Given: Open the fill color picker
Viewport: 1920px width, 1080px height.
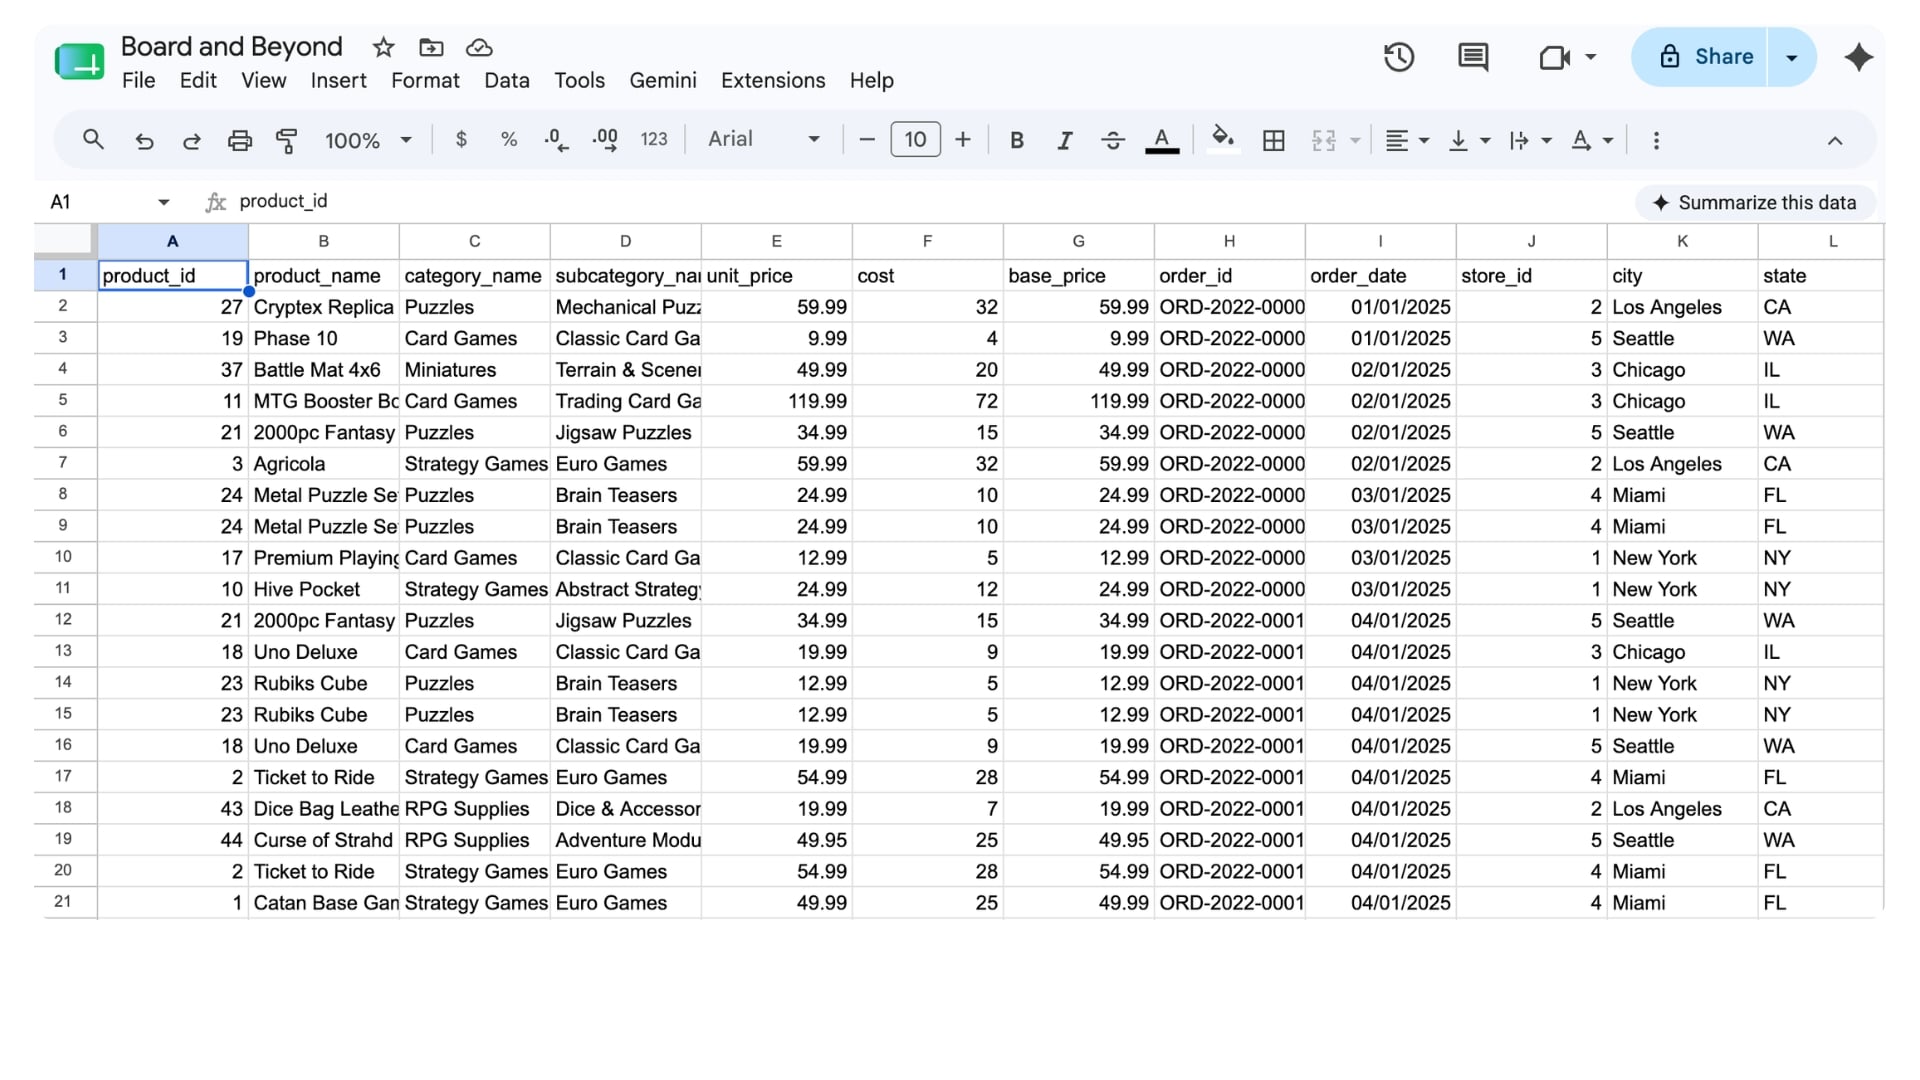Looking at the screenshot, I should (1222, 139).
